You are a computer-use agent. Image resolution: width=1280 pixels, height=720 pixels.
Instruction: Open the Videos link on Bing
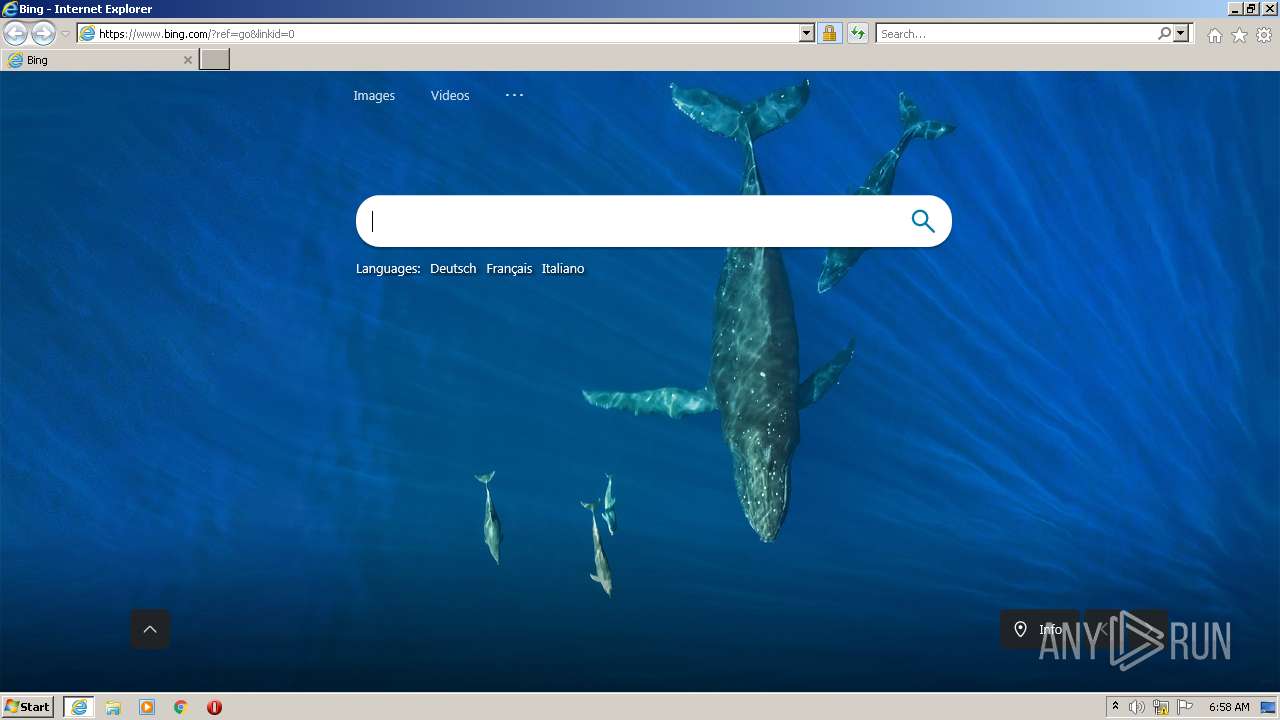click(x=450, y=96)
